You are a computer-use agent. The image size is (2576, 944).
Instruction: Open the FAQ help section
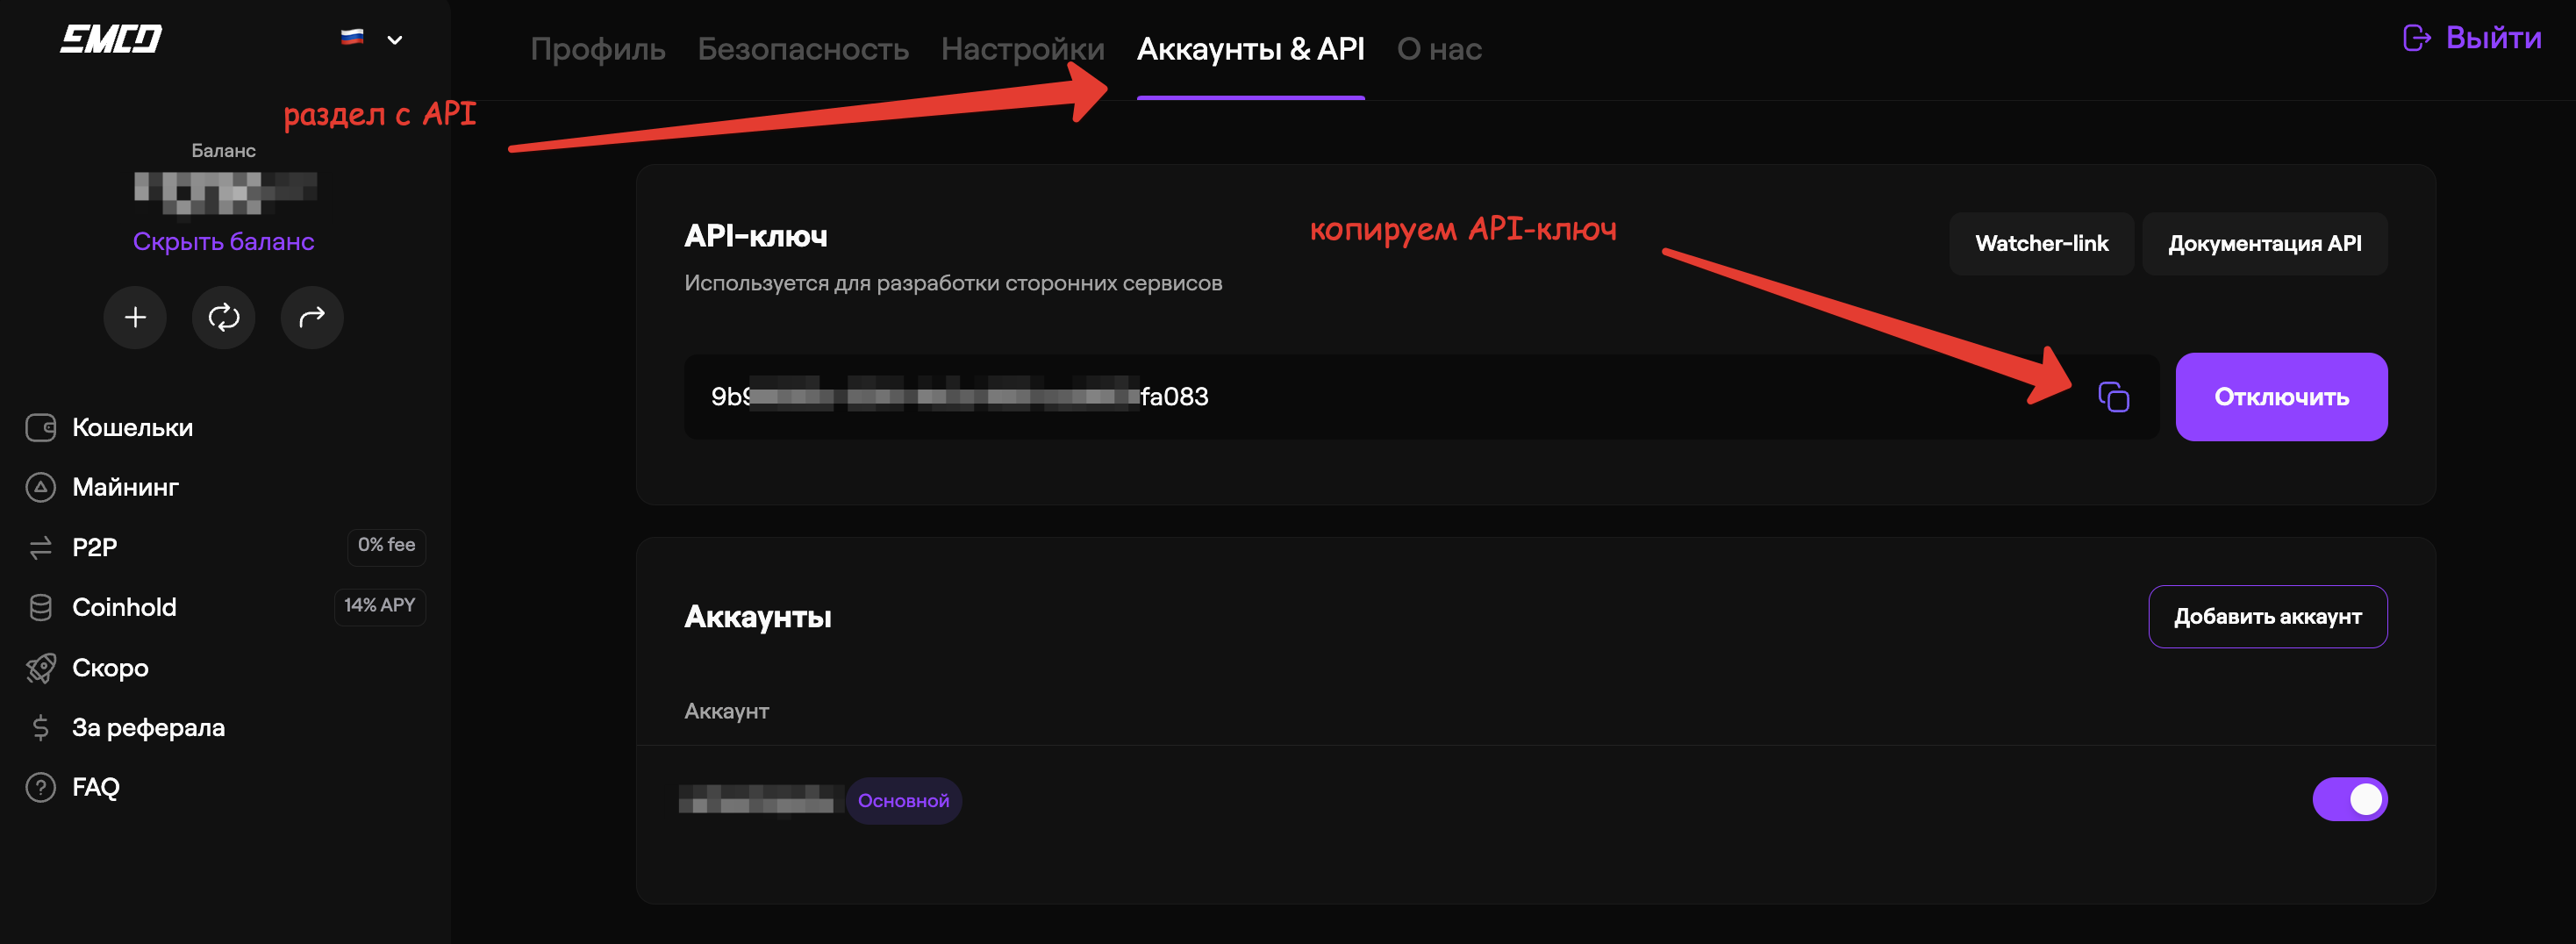(x=95, y=788)
